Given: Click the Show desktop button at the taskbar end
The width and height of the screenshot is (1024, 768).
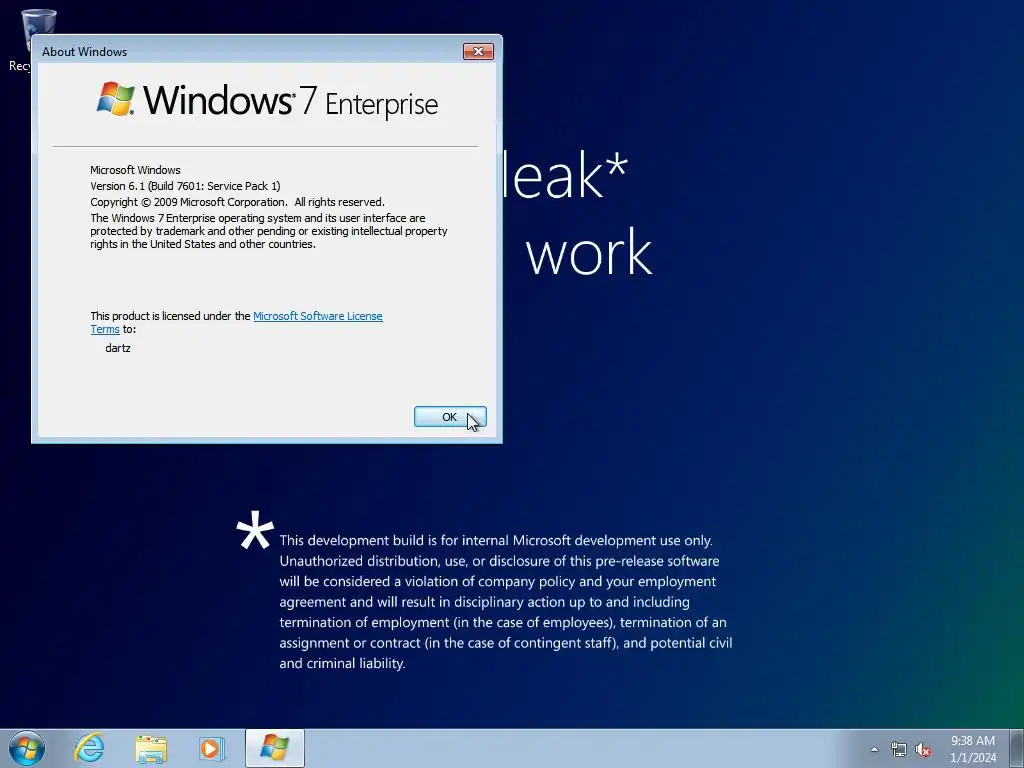Looking at the screenshot, I should pos(1017,748).
